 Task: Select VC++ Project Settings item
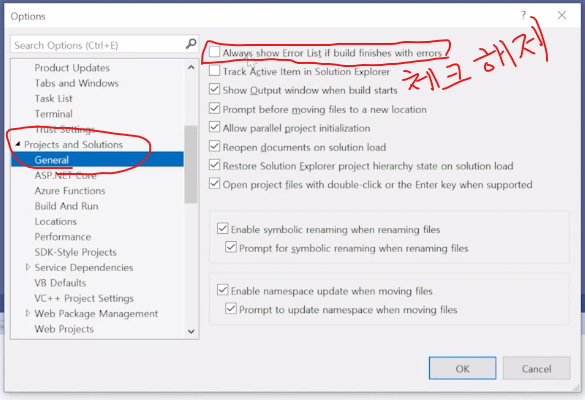tap(84, 298)
